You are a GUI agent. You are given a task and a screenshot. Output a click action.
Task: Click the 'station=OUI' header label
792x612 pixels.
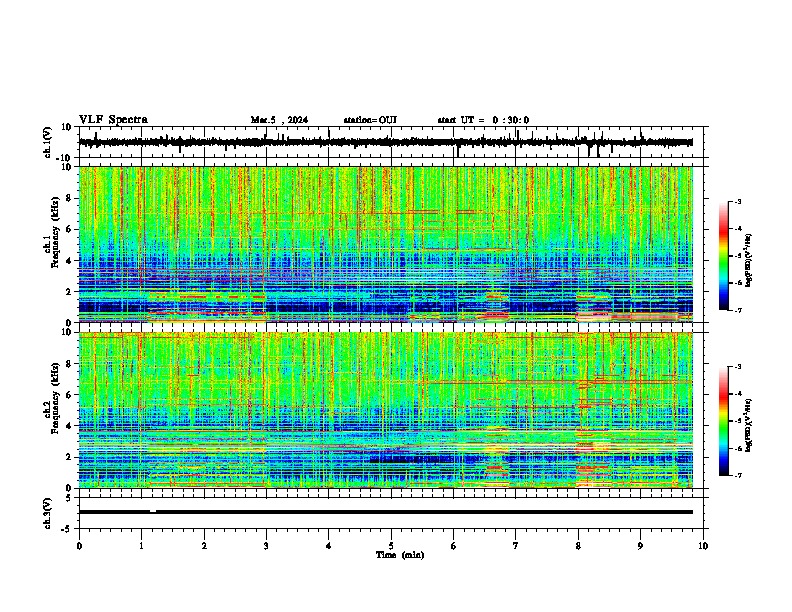point(370,120)
